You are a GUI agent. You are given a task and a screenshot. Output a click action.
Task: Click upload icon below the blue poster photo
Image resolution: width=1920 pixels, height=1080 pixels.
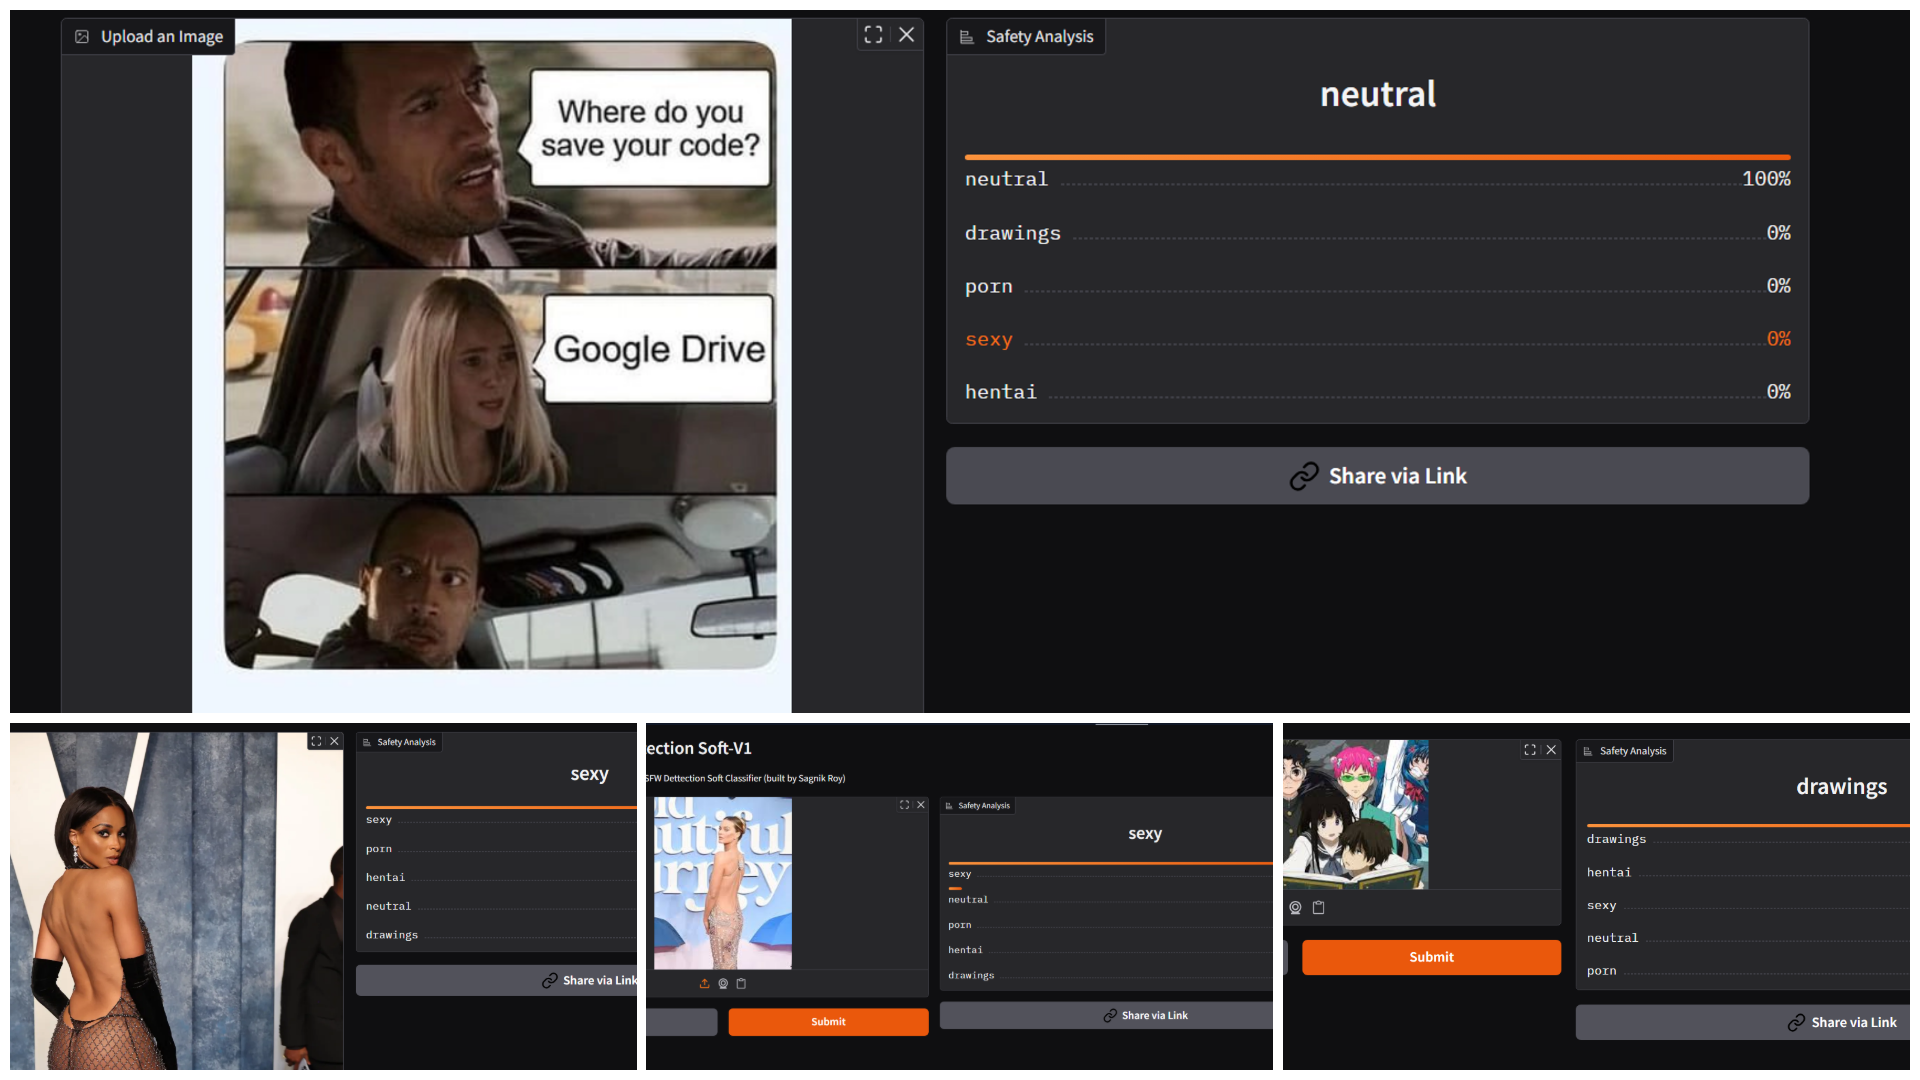pos(704,984)
